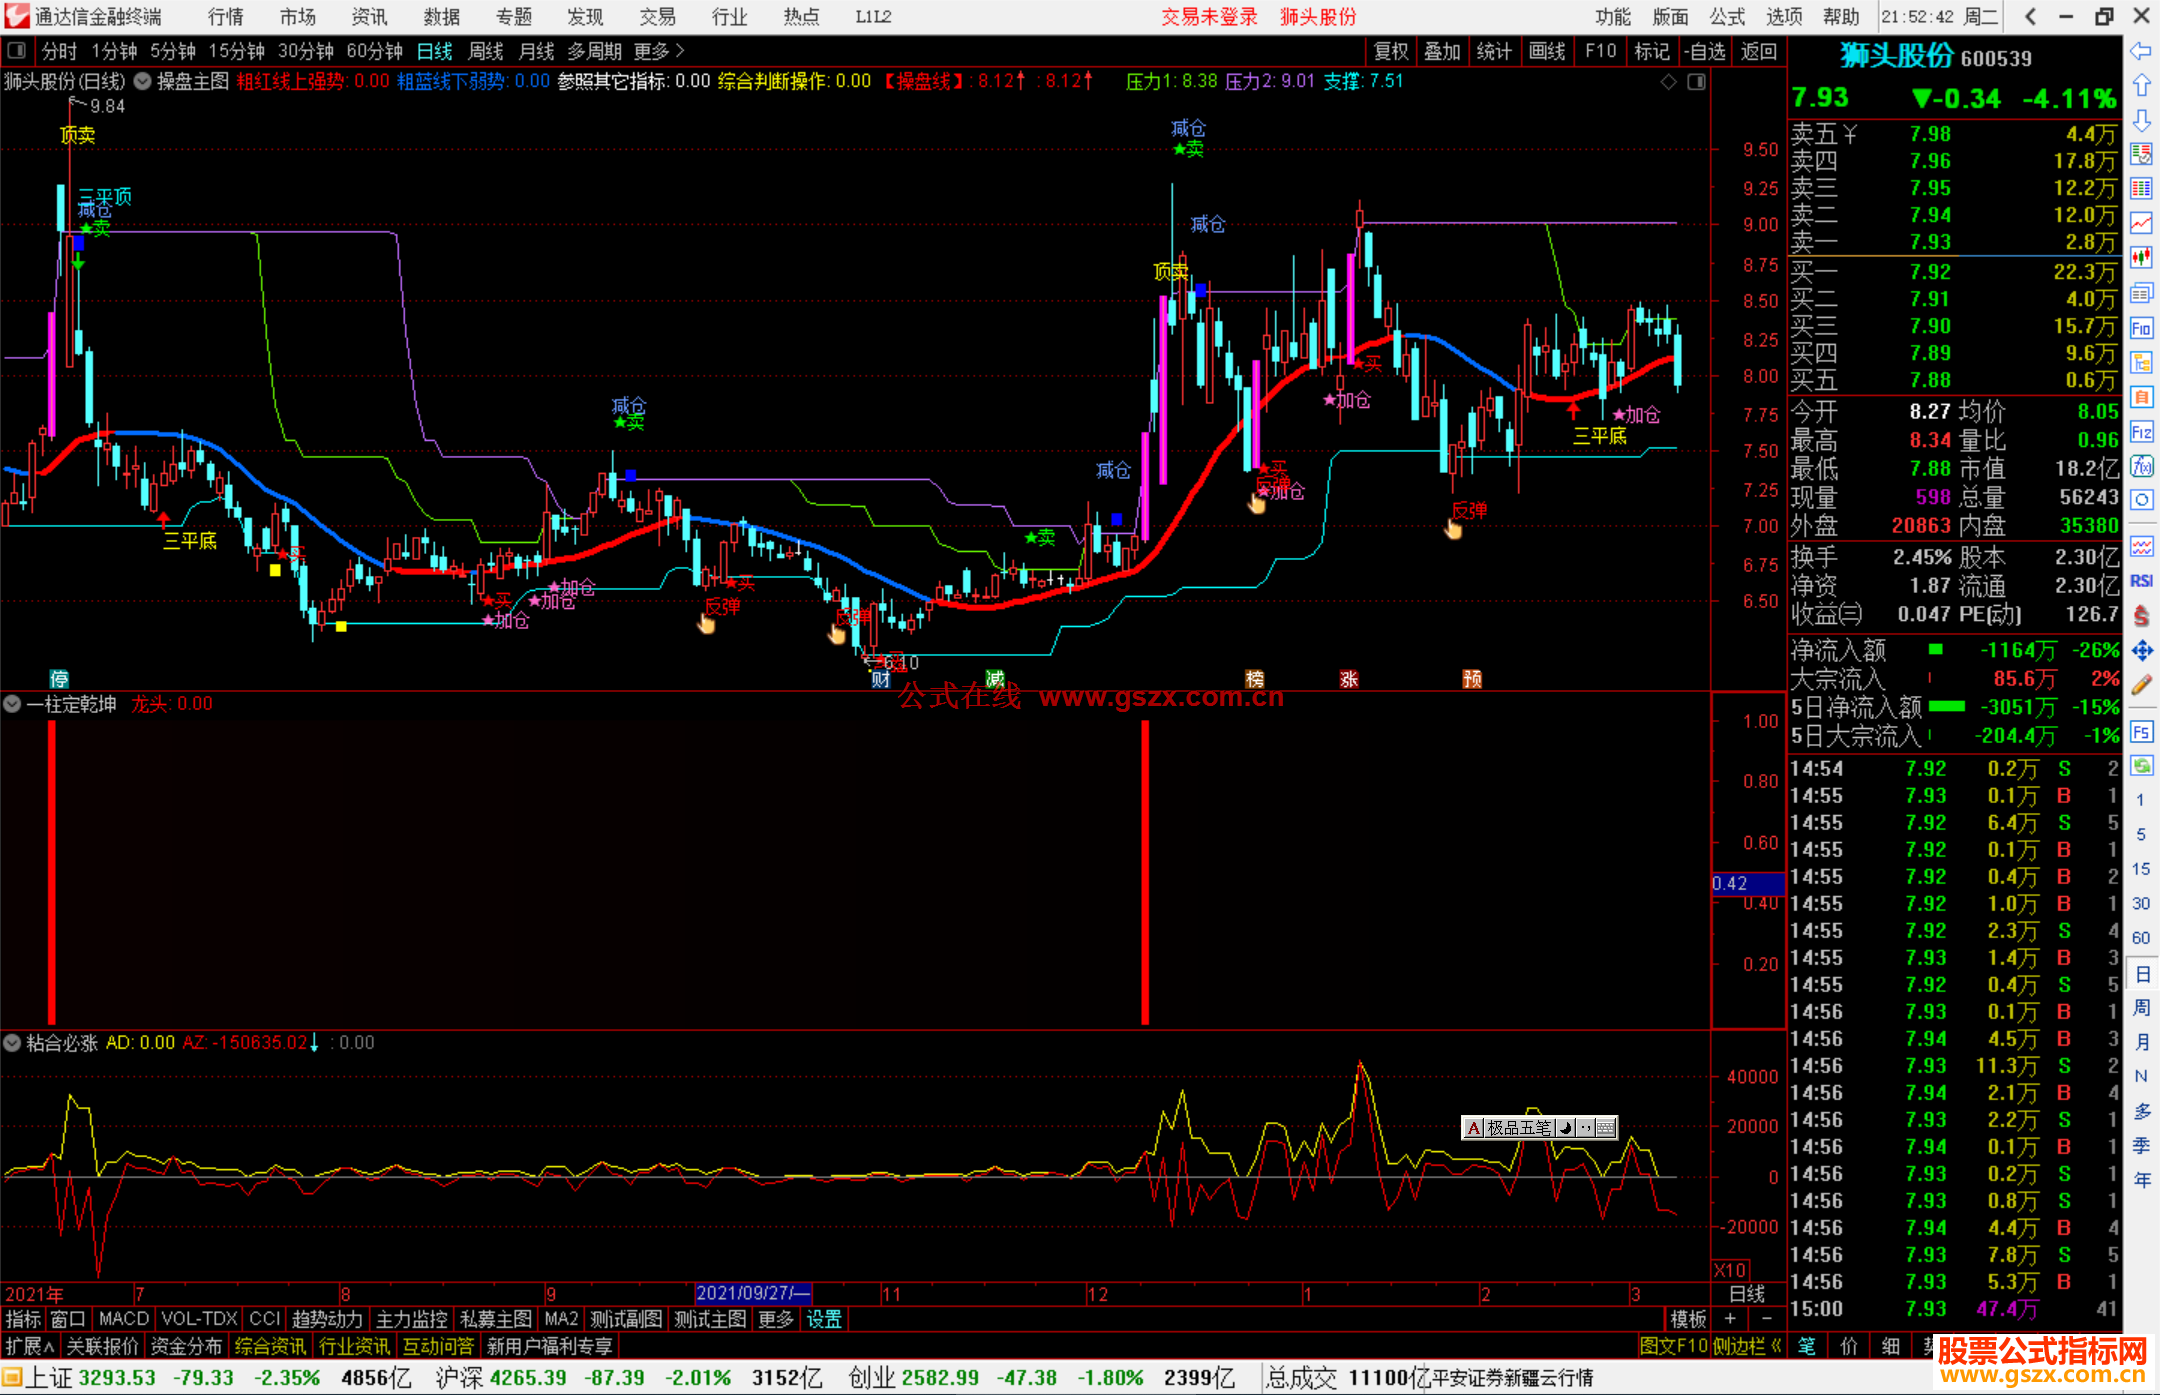Open the 行情 menu
The width and height of the screenshot is (2160, 1395).
pos(226,17)
